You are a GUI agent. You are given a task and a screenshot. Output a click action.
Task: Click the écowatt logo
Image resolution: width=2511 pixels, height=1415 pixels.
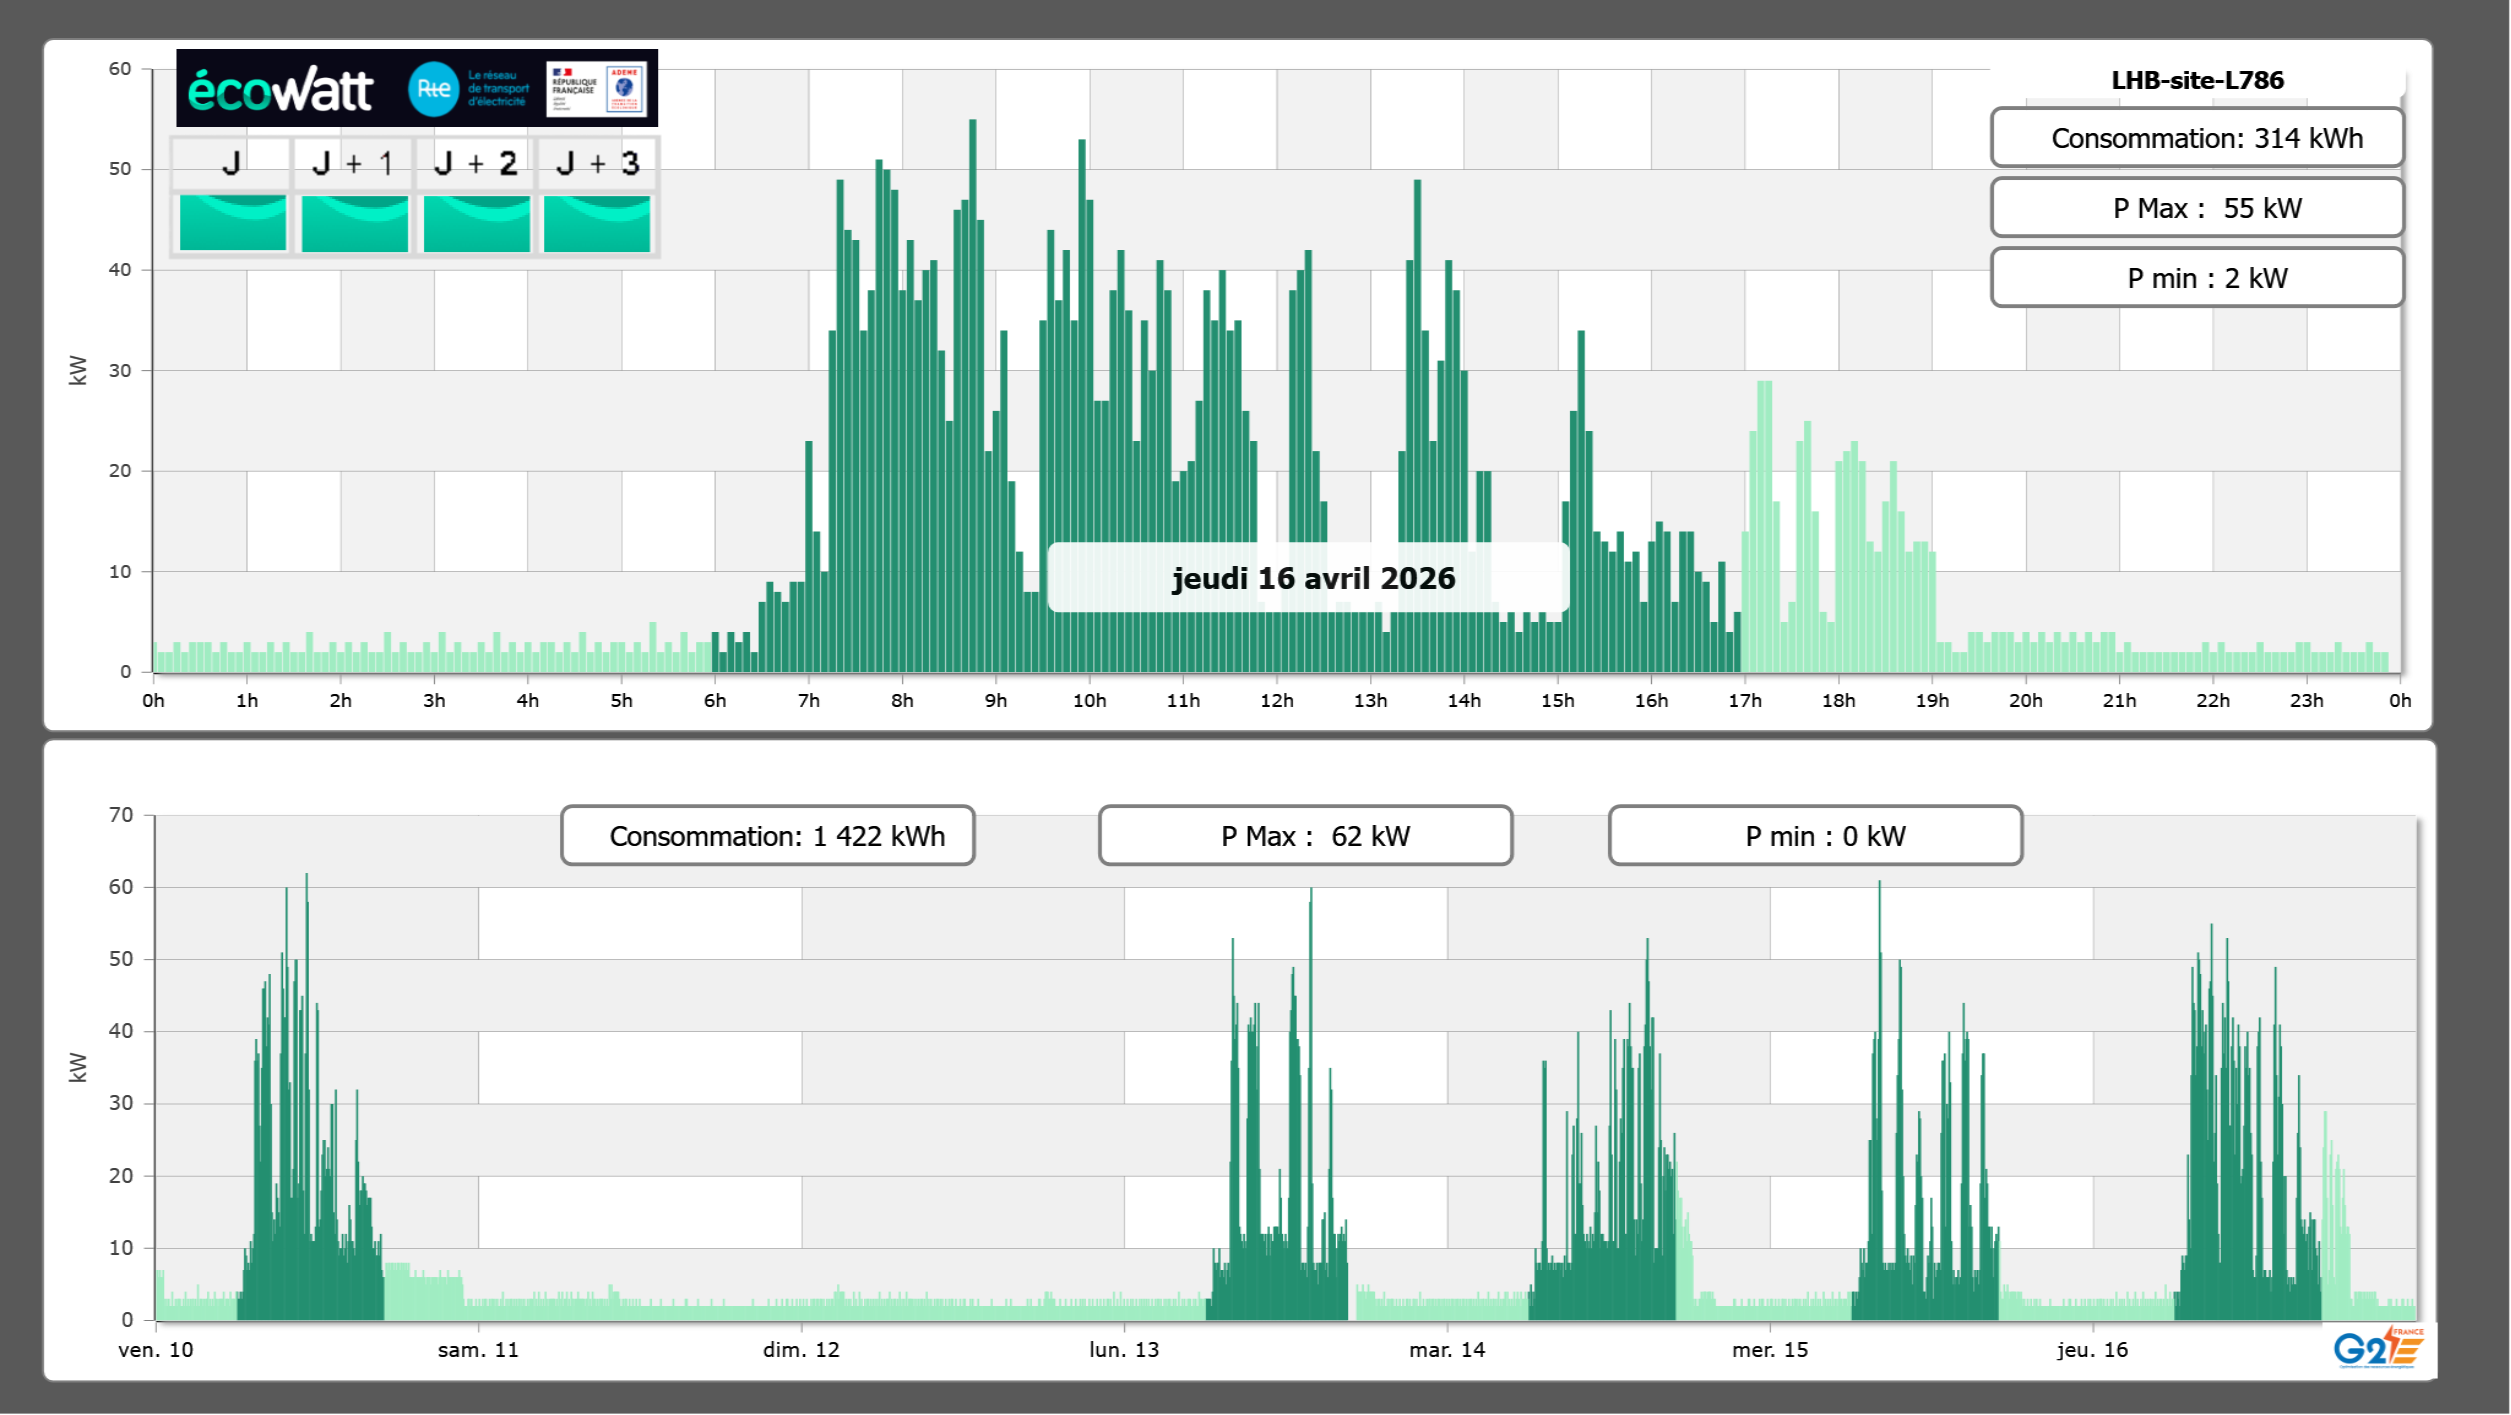280,90
